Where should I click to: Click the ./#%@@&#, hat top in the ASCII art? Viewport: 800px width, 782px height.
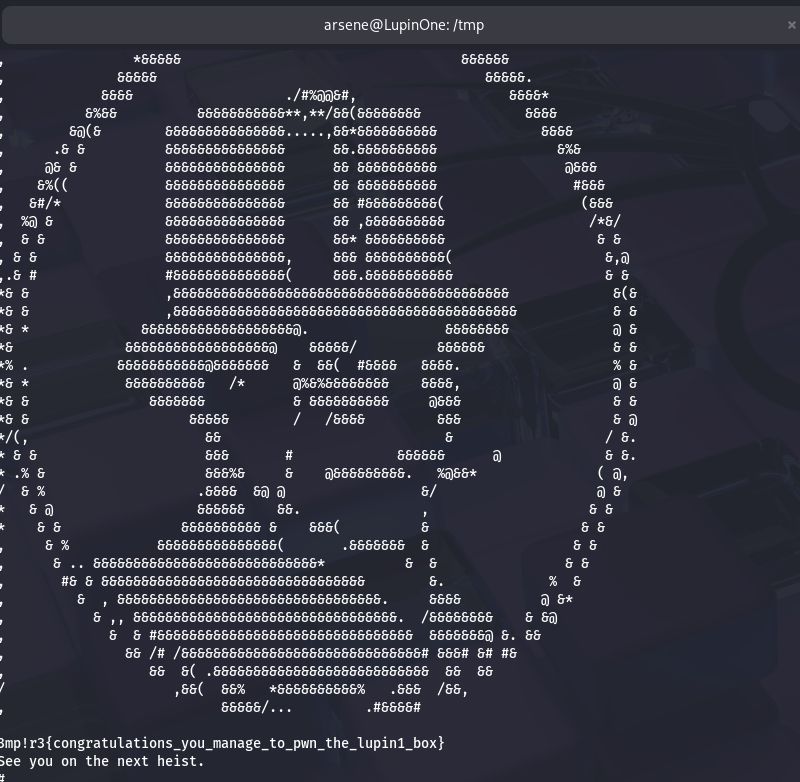point(321,95)
